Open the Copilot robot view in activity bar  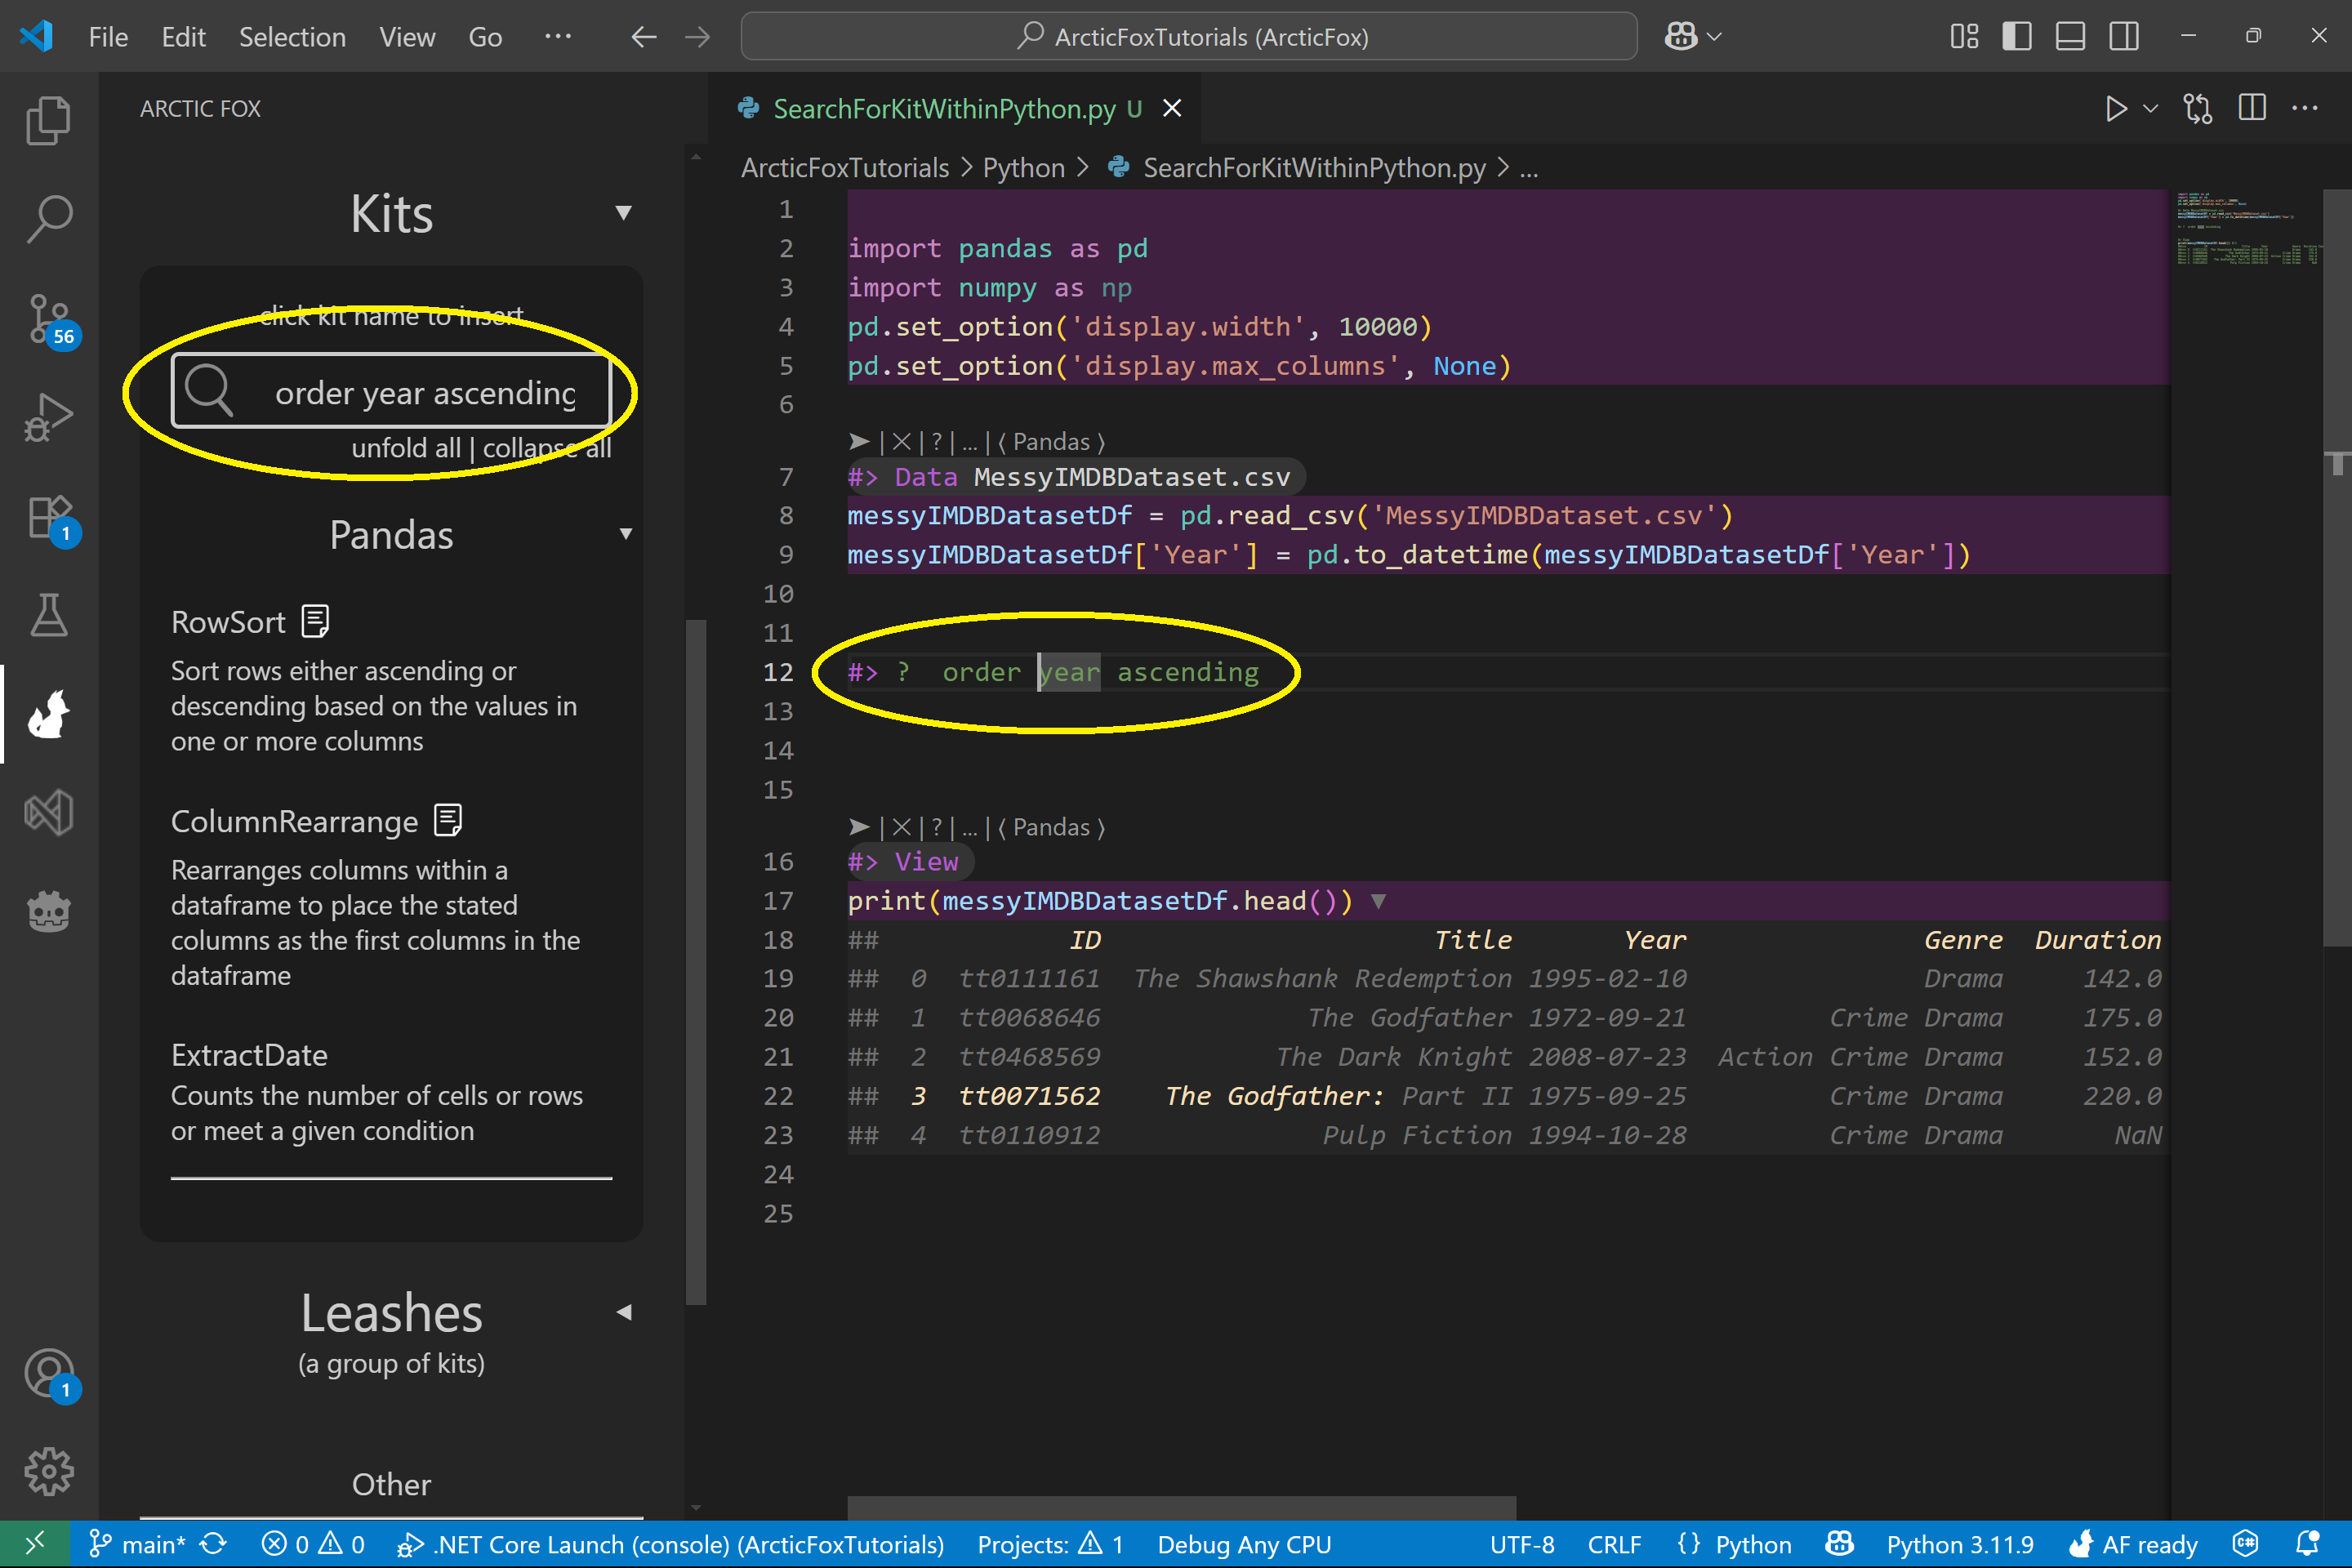tap(48, 912)
